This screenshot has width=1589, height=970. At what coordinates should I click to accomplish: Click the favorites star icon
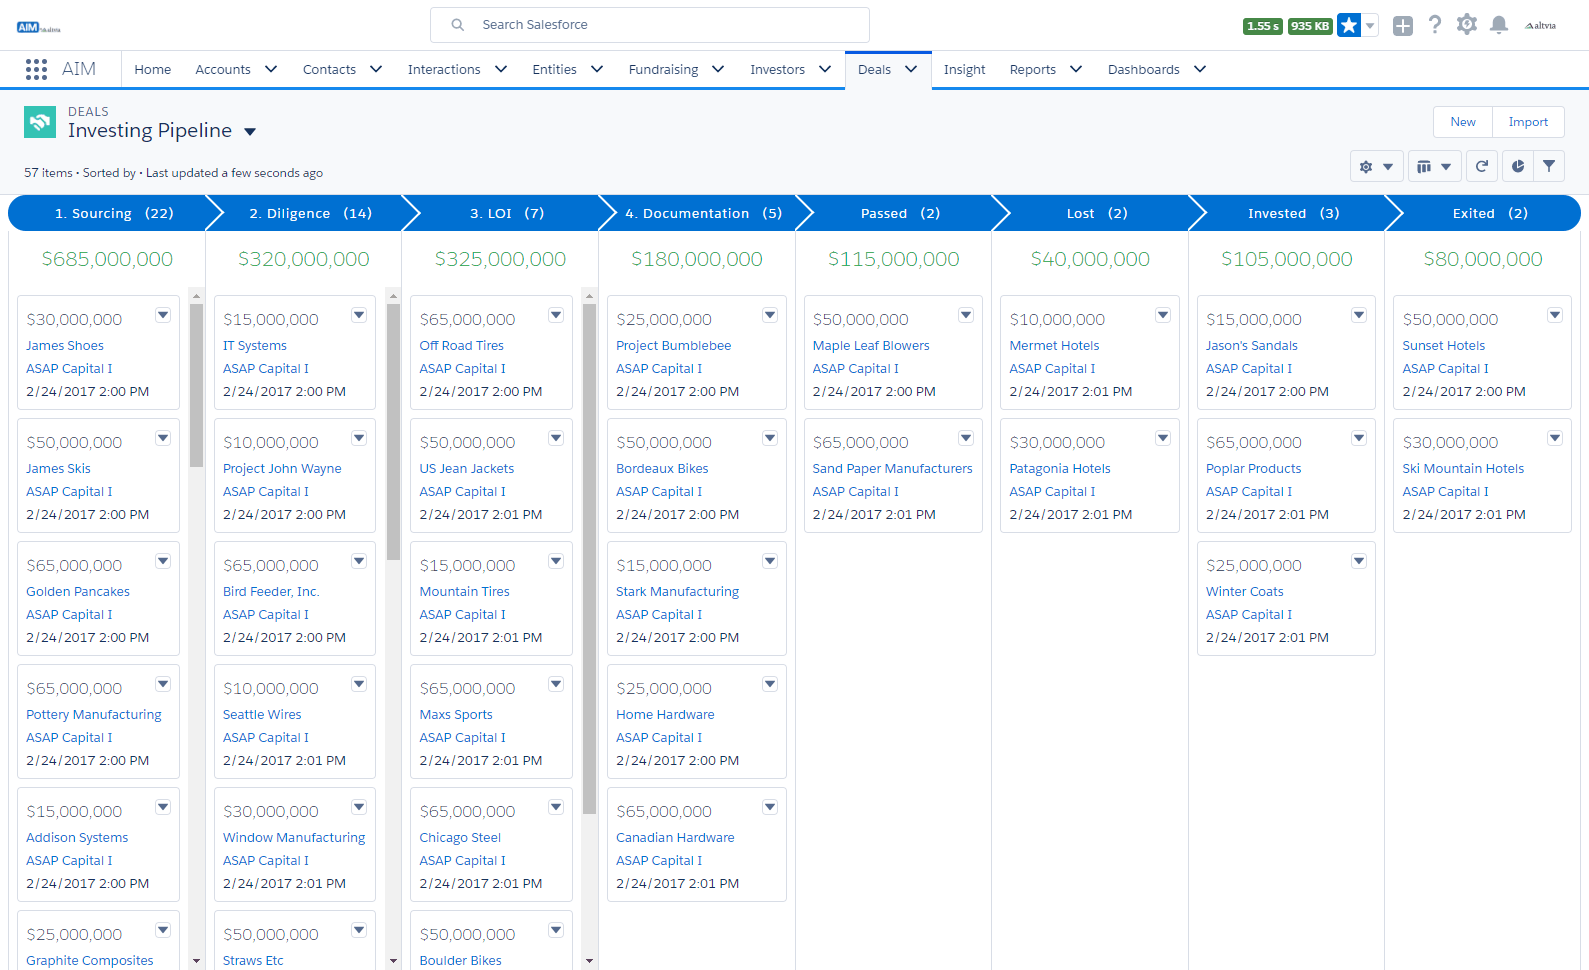1349,25
